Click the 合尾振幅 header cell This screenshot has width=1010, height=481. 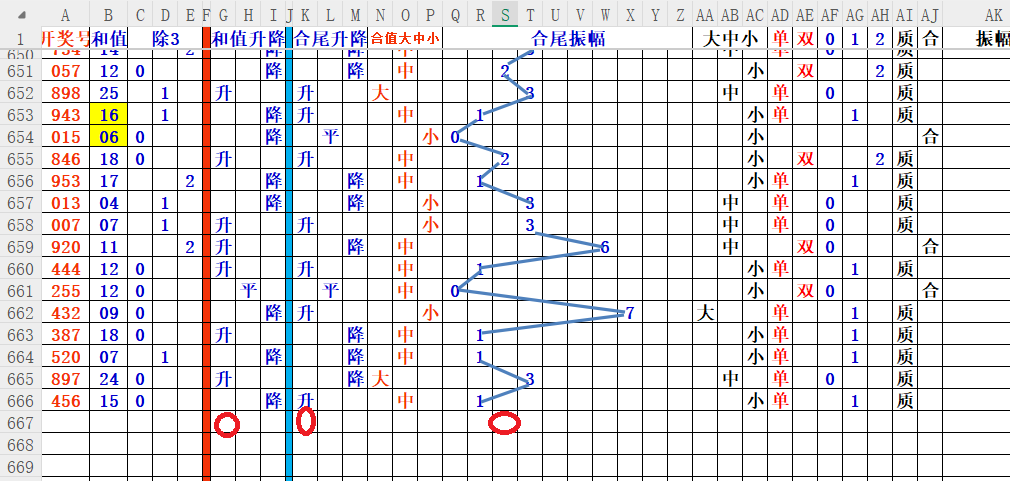point(567,39)
